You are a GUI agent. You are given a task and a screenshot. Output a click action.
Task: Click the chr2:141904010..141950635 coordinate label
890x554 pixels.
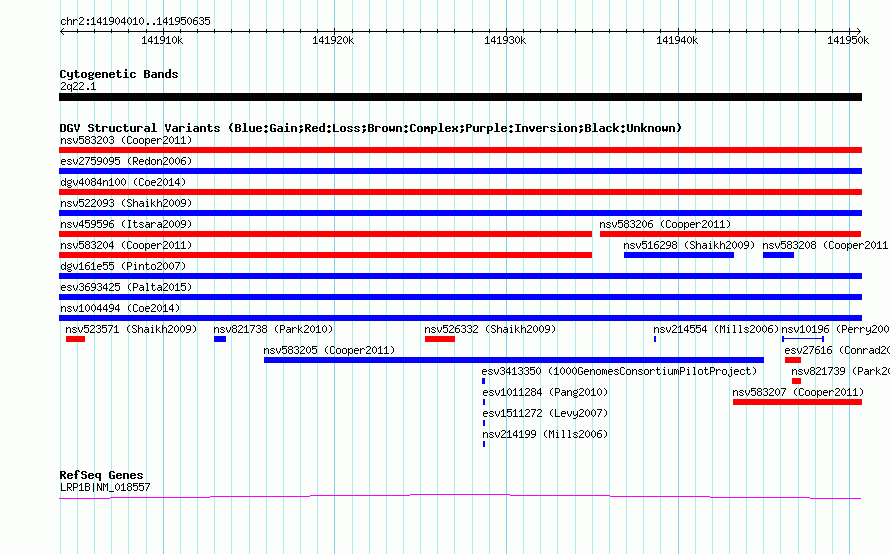[x=135, y=21]
